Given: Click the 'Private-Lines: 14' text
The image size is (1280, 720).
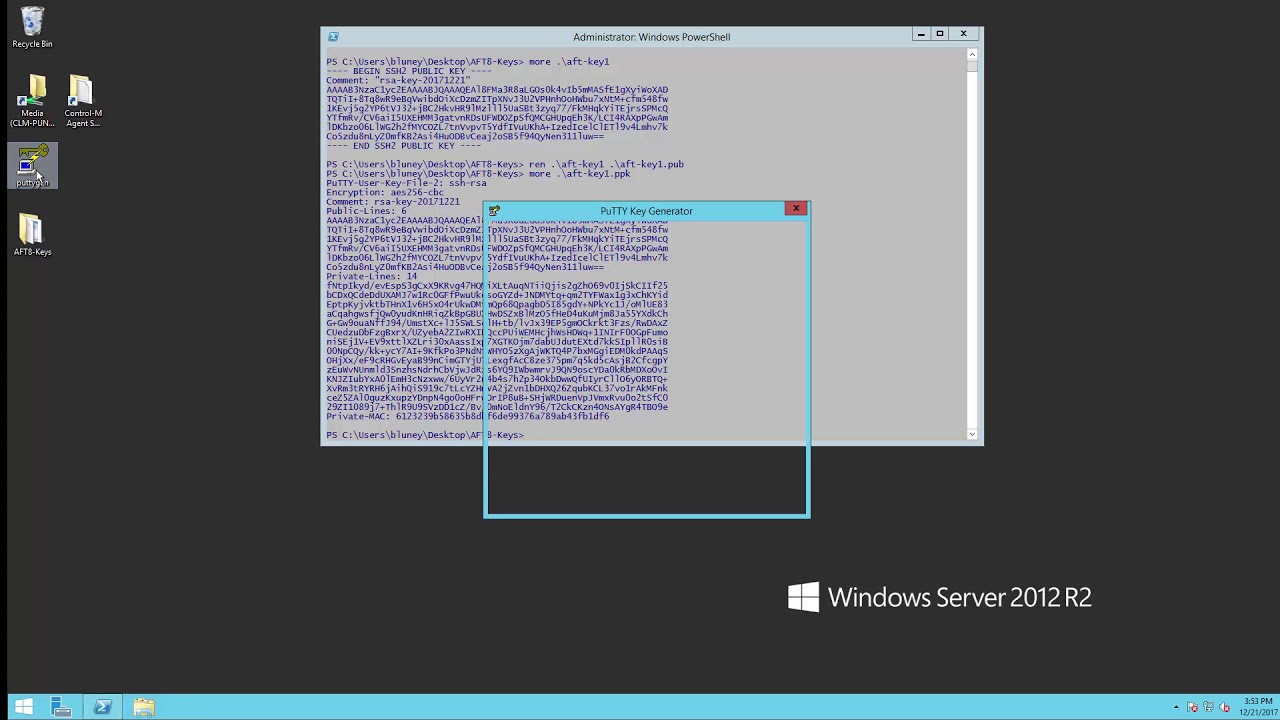Looking at the screenshot, I should [x=371, y=276].
